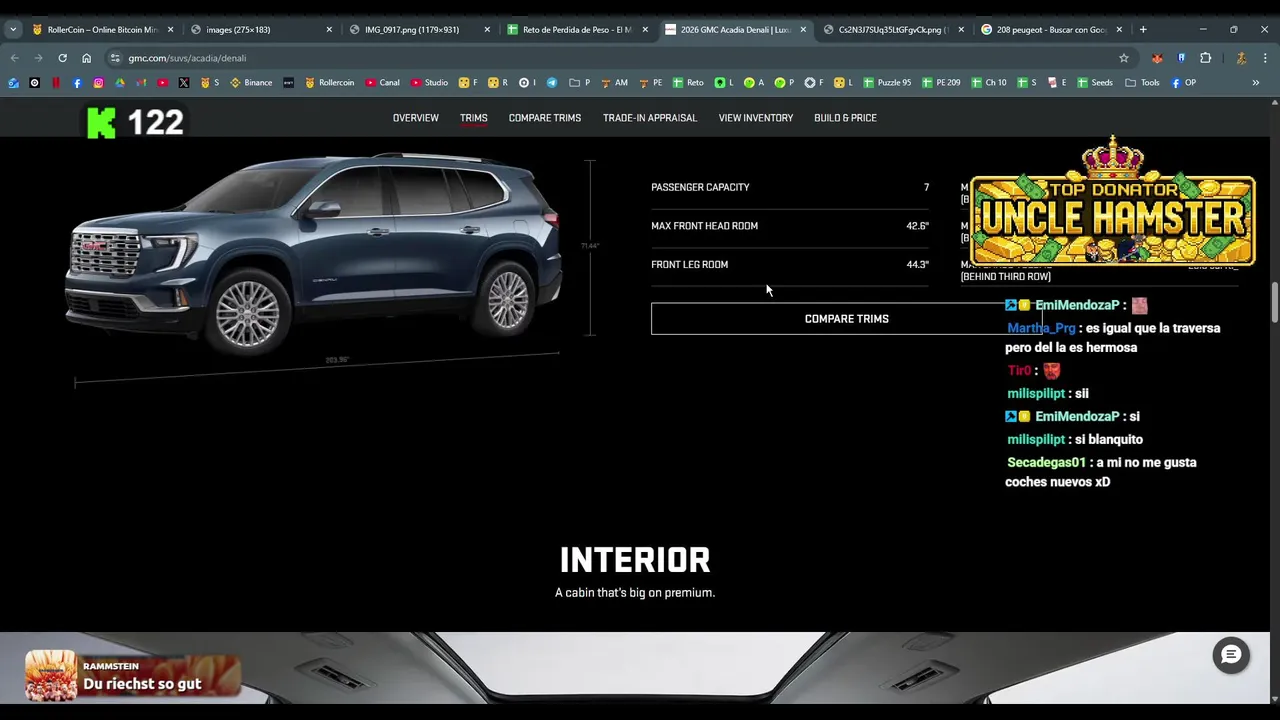Open View Inventory navigation link
The image size is (1280, 720).
point(755,118)
